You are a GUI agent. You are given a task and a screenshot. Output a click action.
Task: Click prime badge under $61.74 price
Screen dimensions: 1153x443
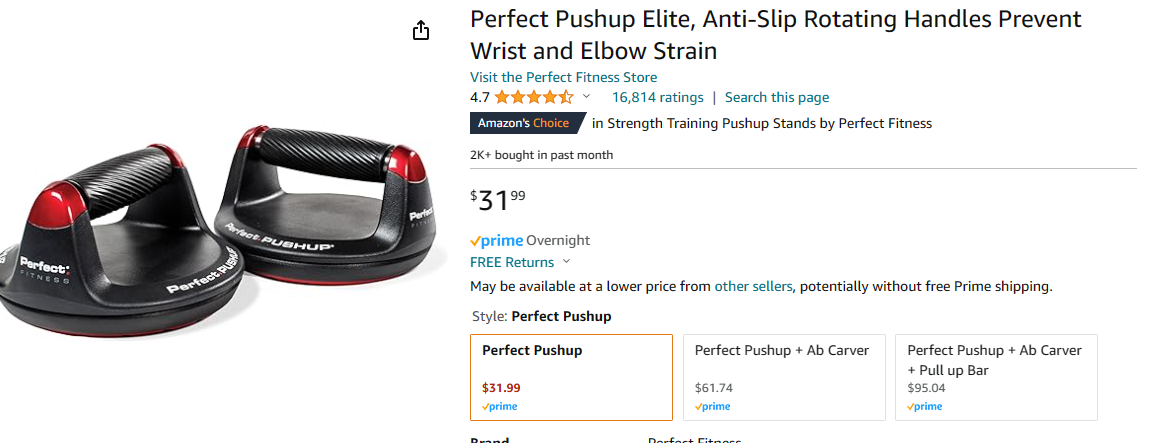pyautogui.click(x=713, y=407)
